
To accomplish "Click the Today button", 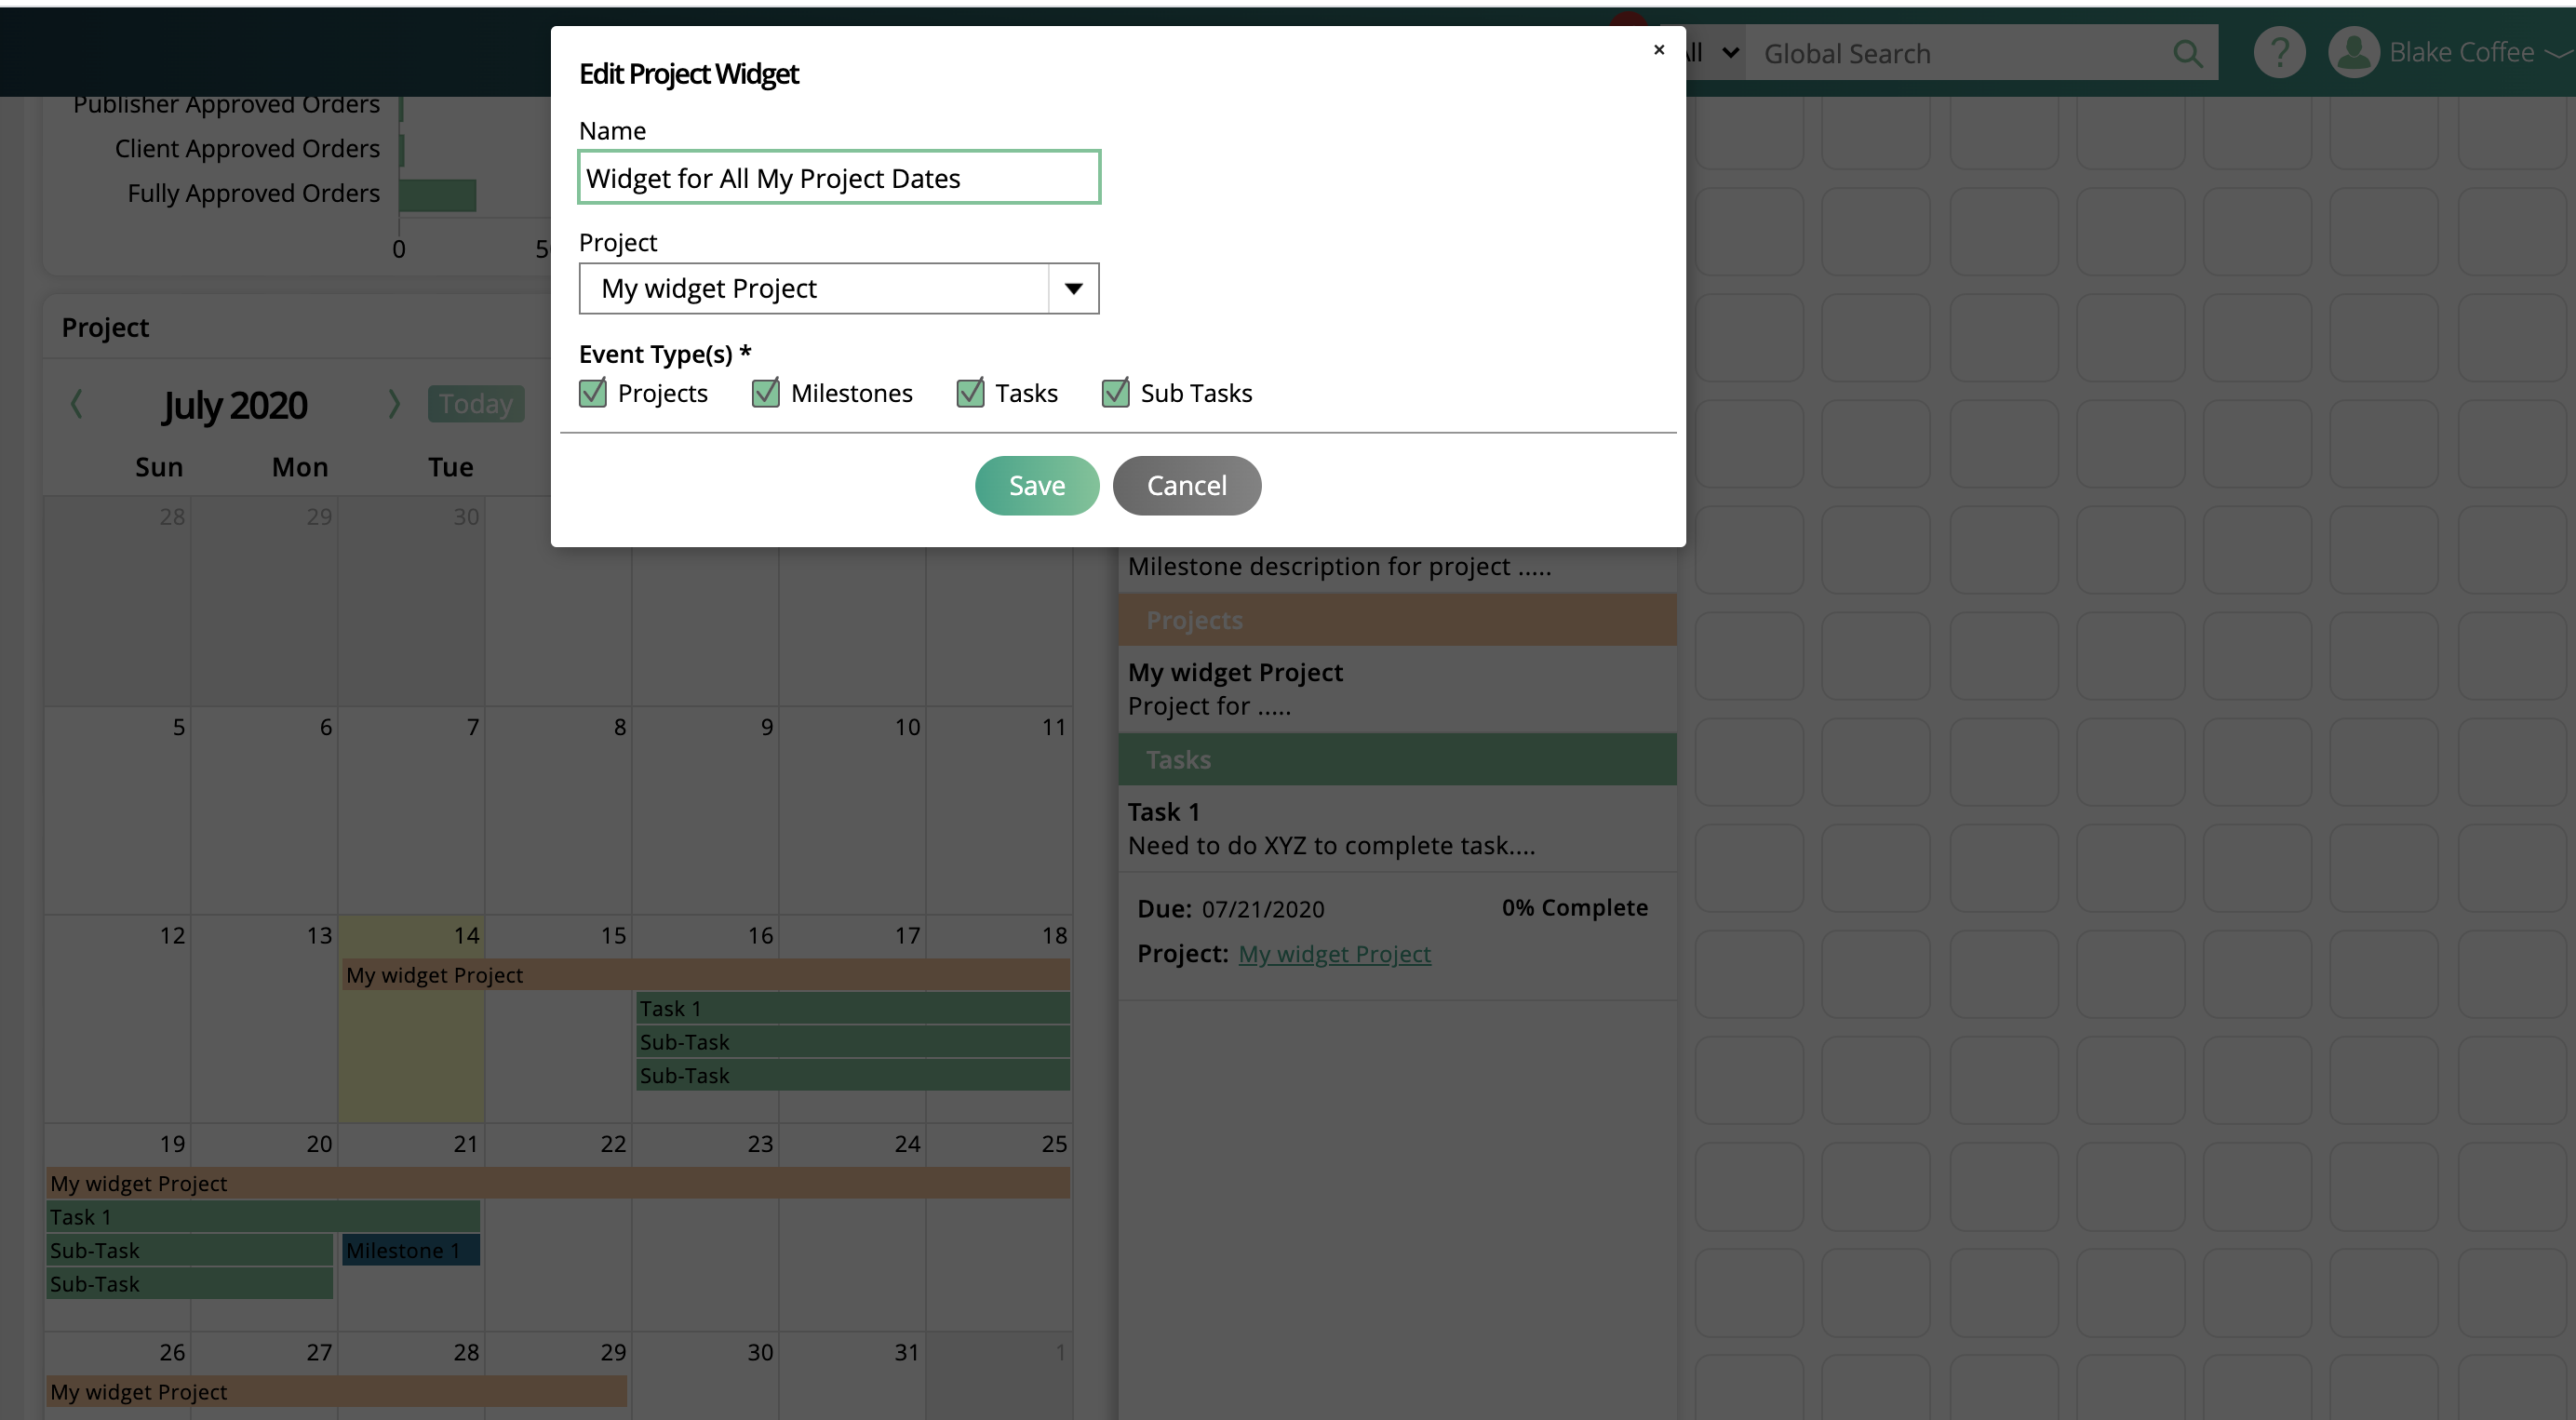I will (476, 404).
